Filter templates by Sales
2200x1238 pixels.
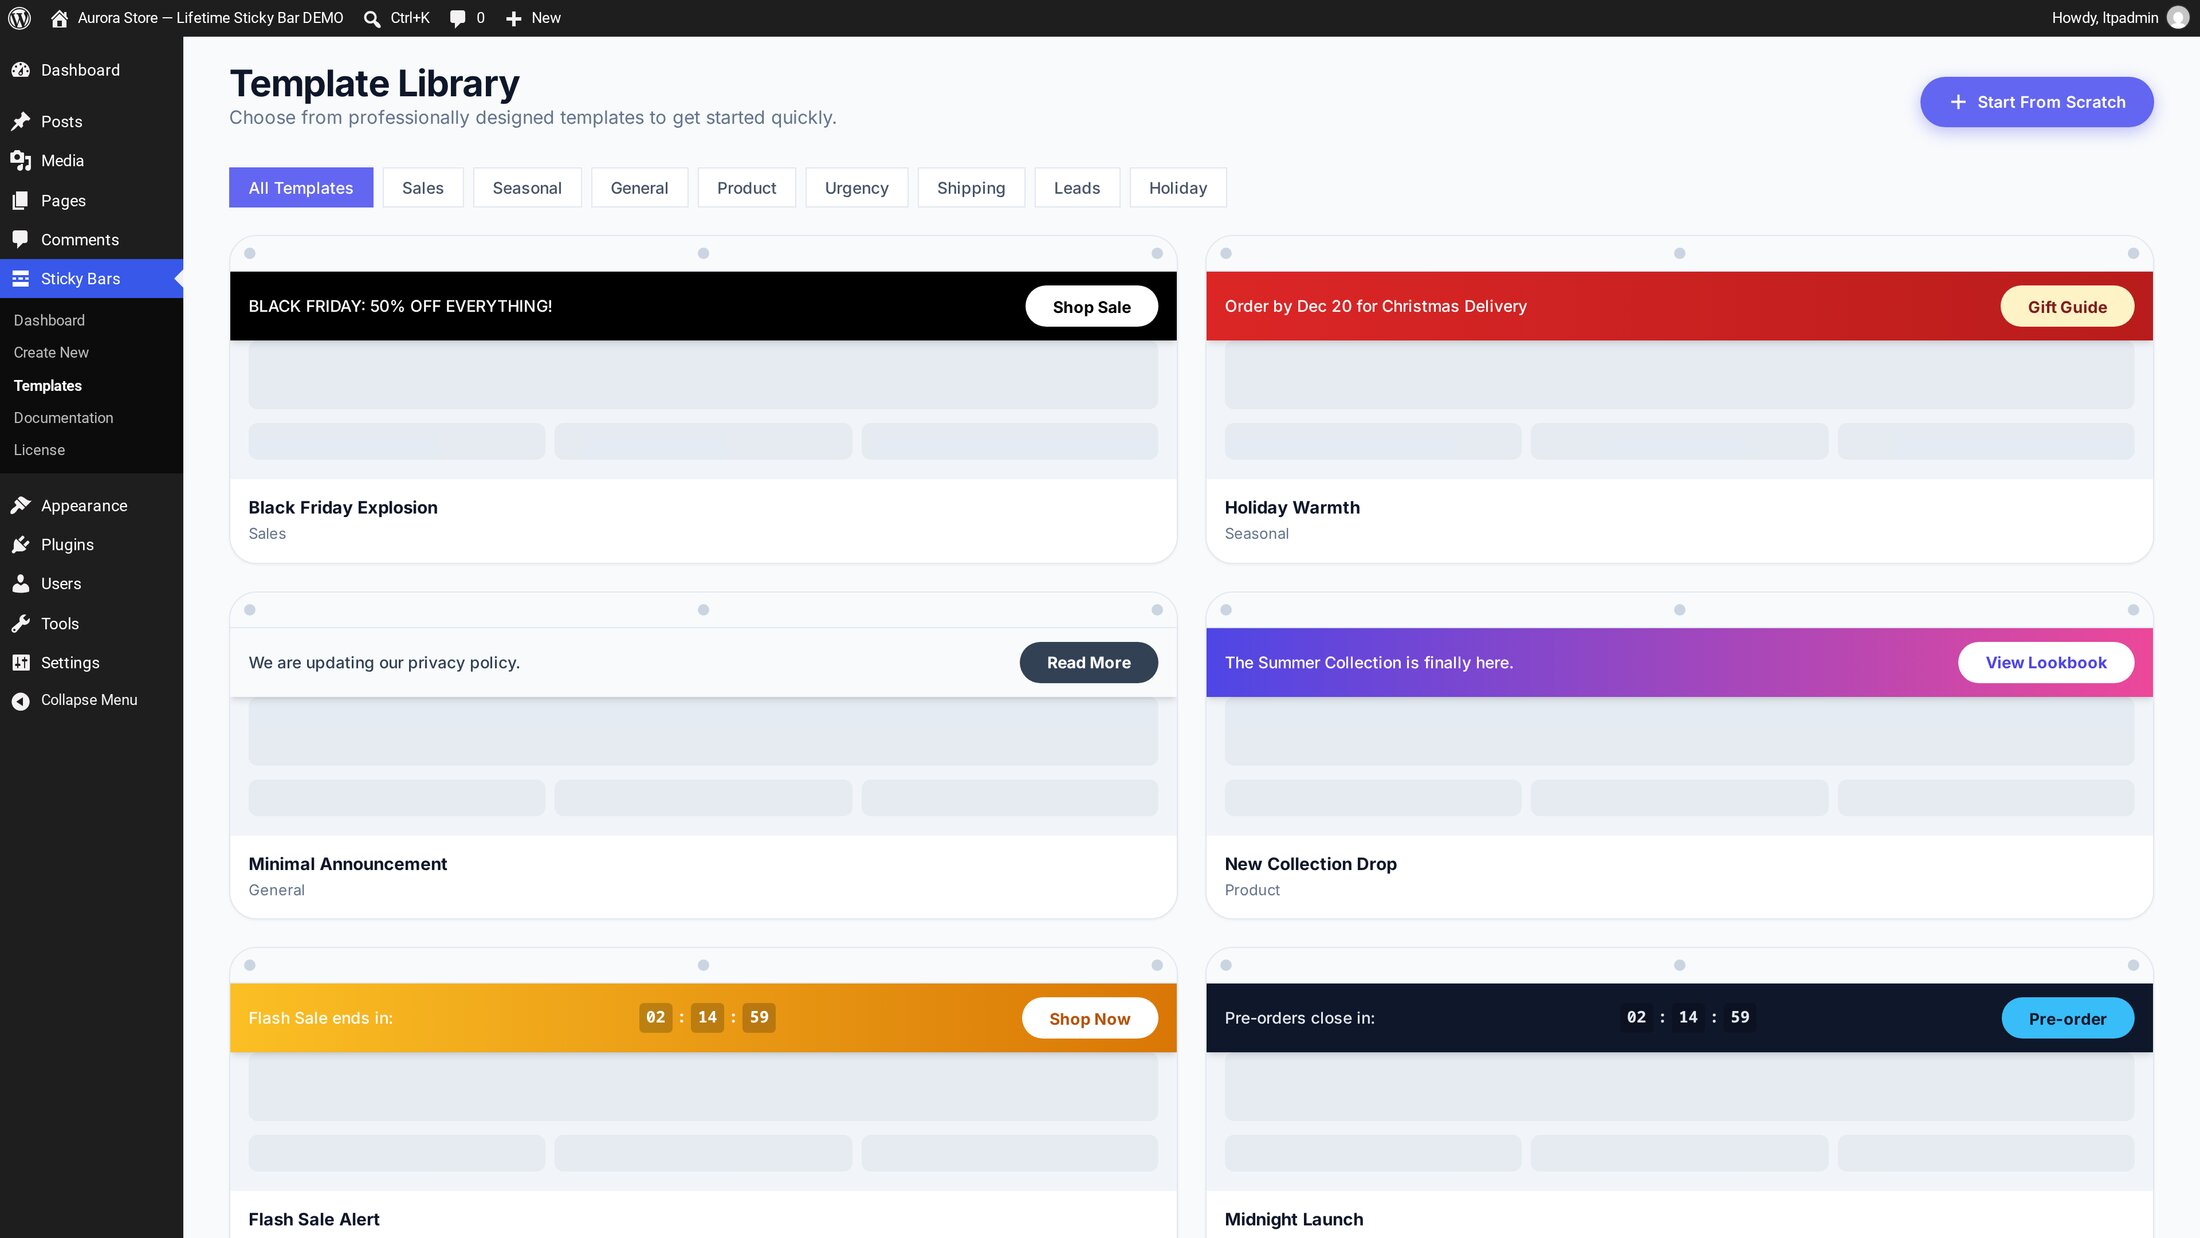423,187
